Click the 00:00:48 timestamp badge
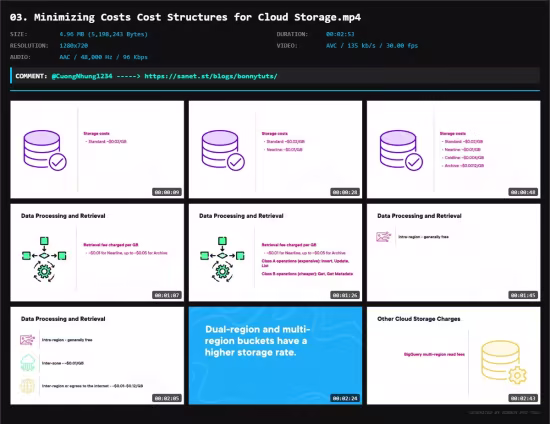The image size is (550, 424). click(x=523, y=192)
